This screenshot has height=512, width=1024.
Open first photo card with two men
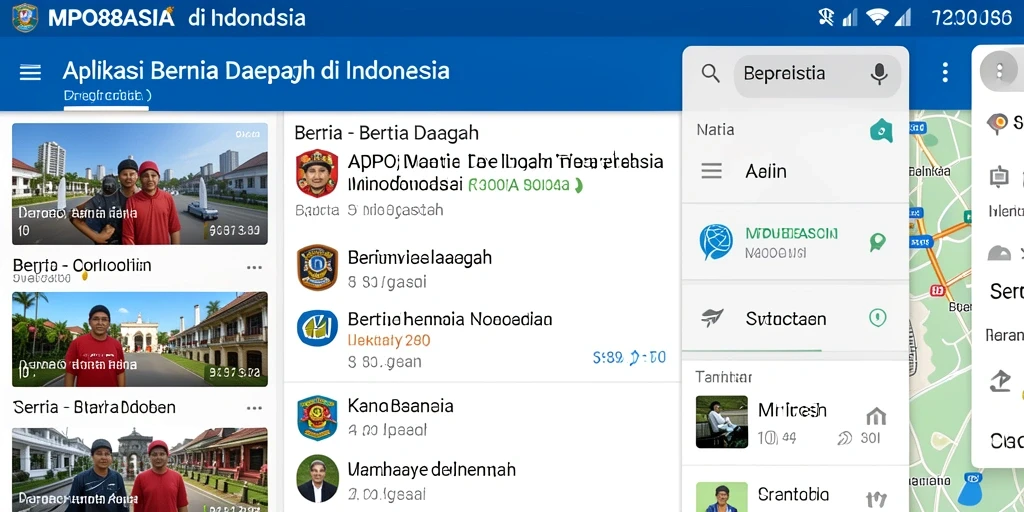(x=140, y=184)
